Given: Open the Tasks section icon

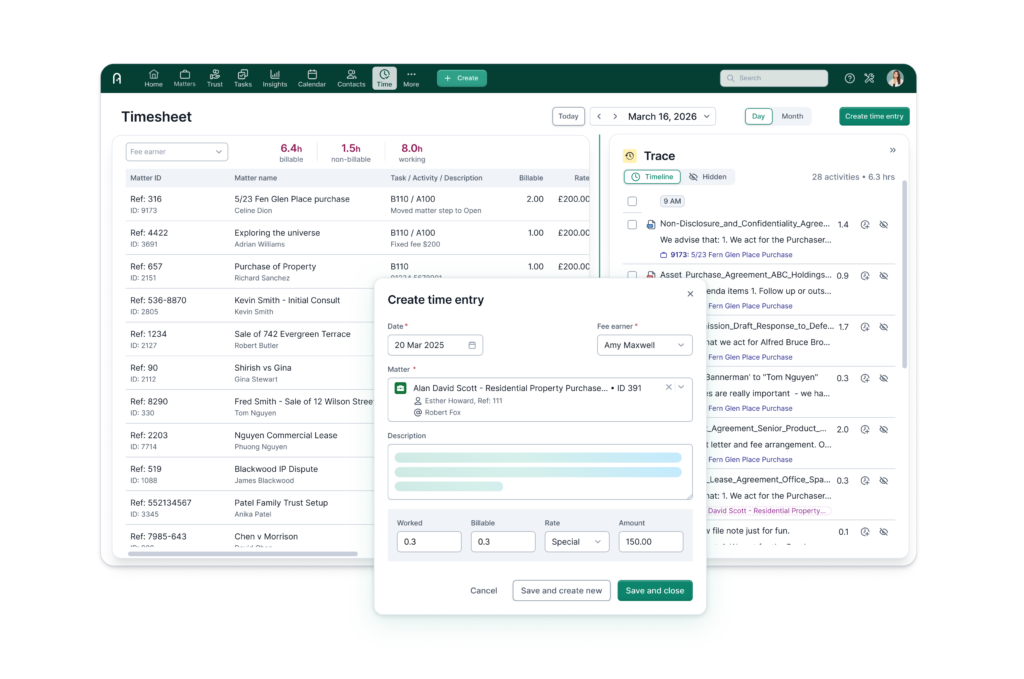Looking at the screenshot, I should (243, 78).
